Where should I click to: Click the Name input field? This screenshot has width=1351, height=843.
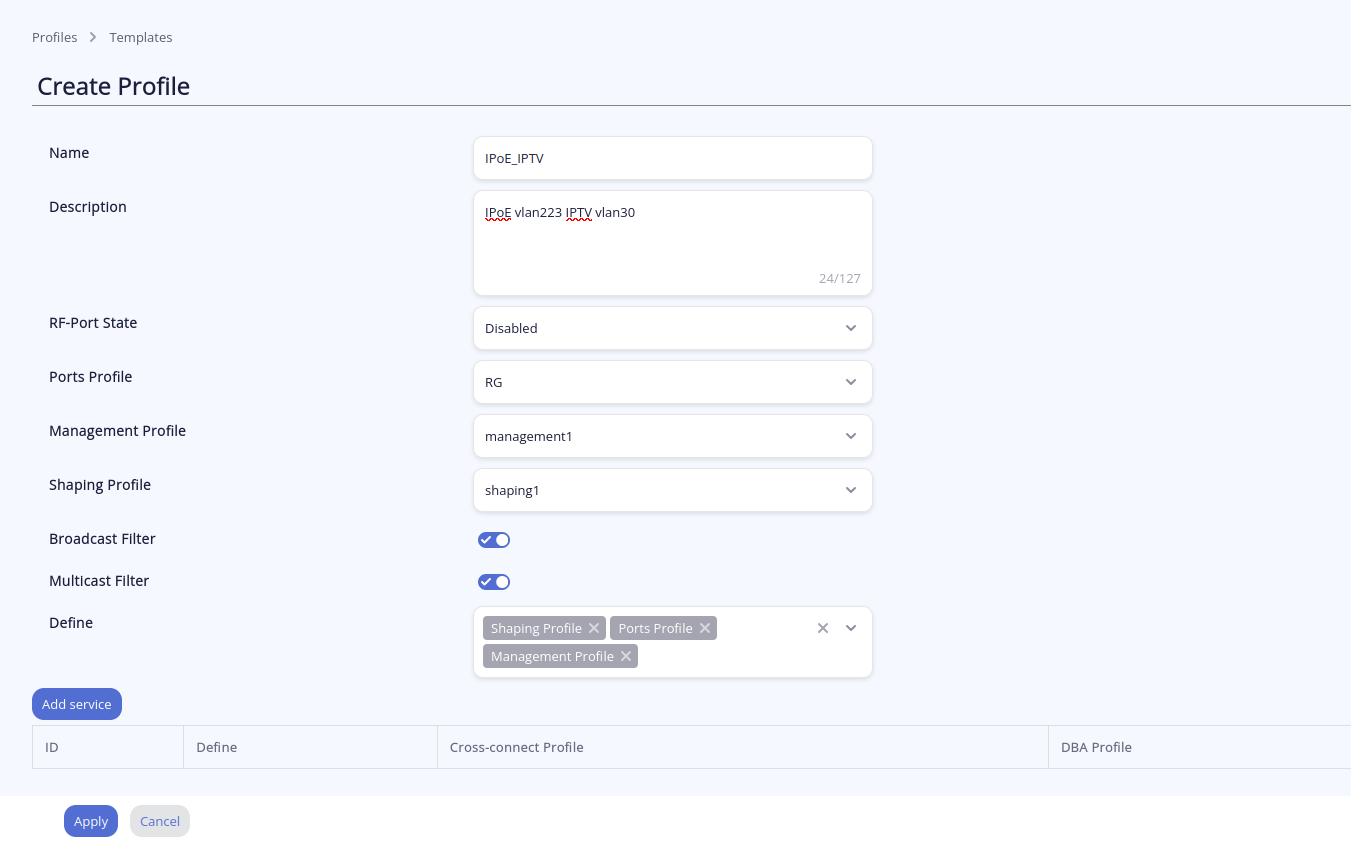[x=672, y=158]
